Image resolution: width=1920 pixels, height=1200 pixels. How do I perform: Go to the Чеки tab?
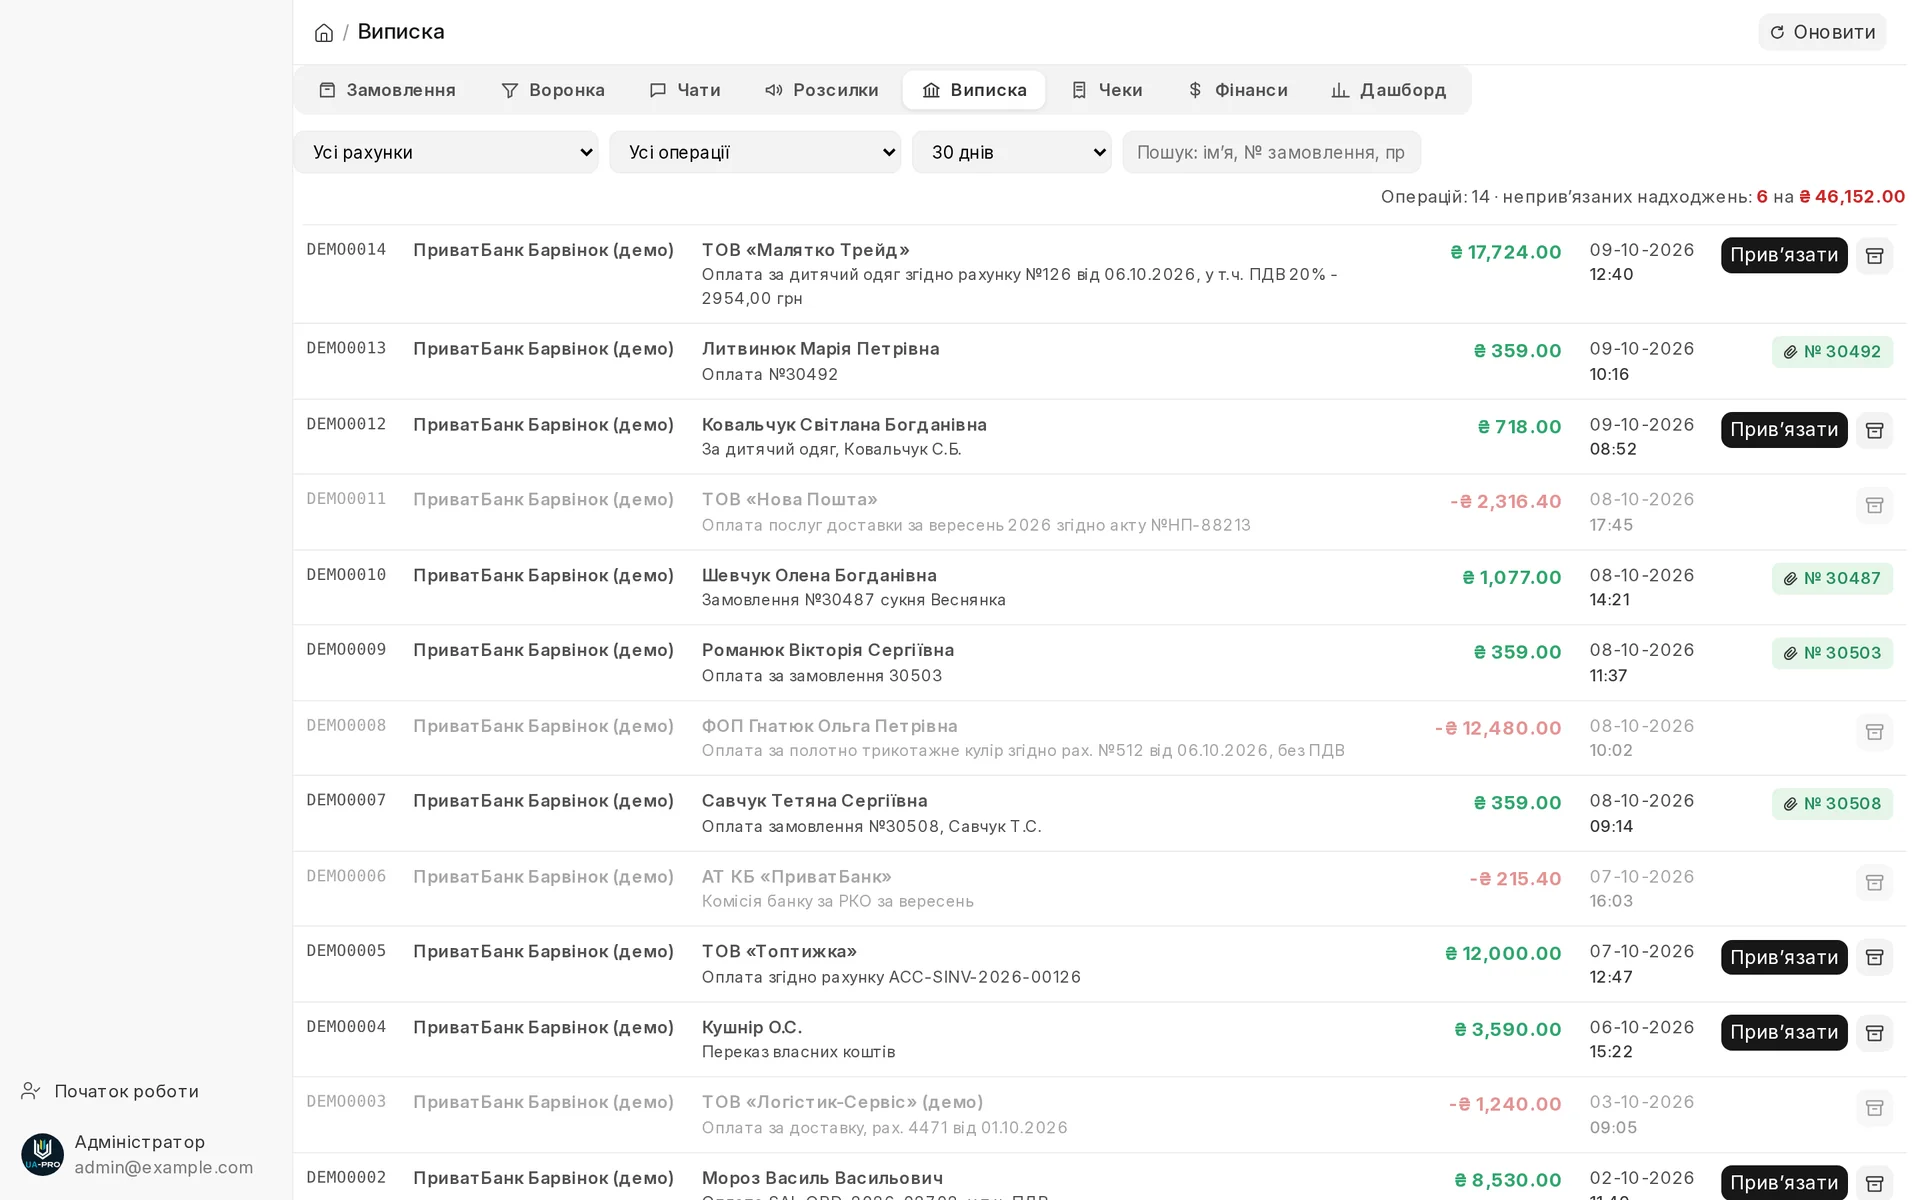point(1107,90)
